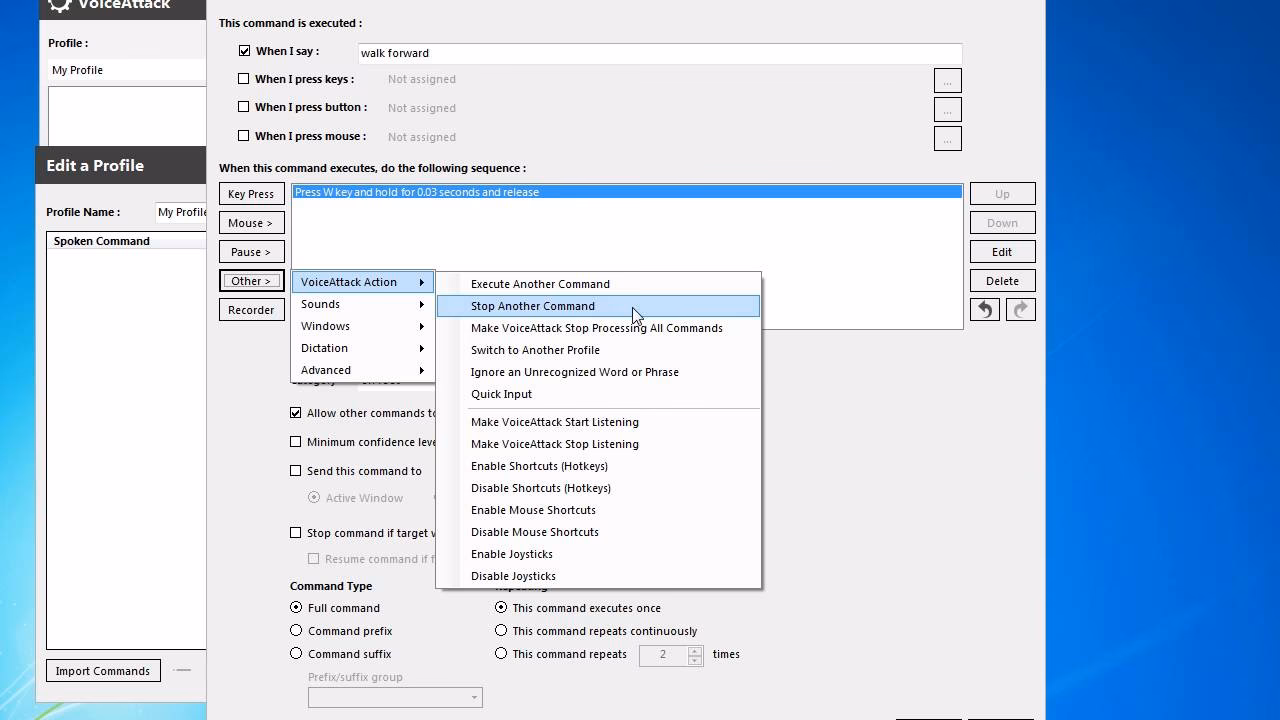
Task: Select the 'Press W key and hold' action row
Action: click(627, 192)
